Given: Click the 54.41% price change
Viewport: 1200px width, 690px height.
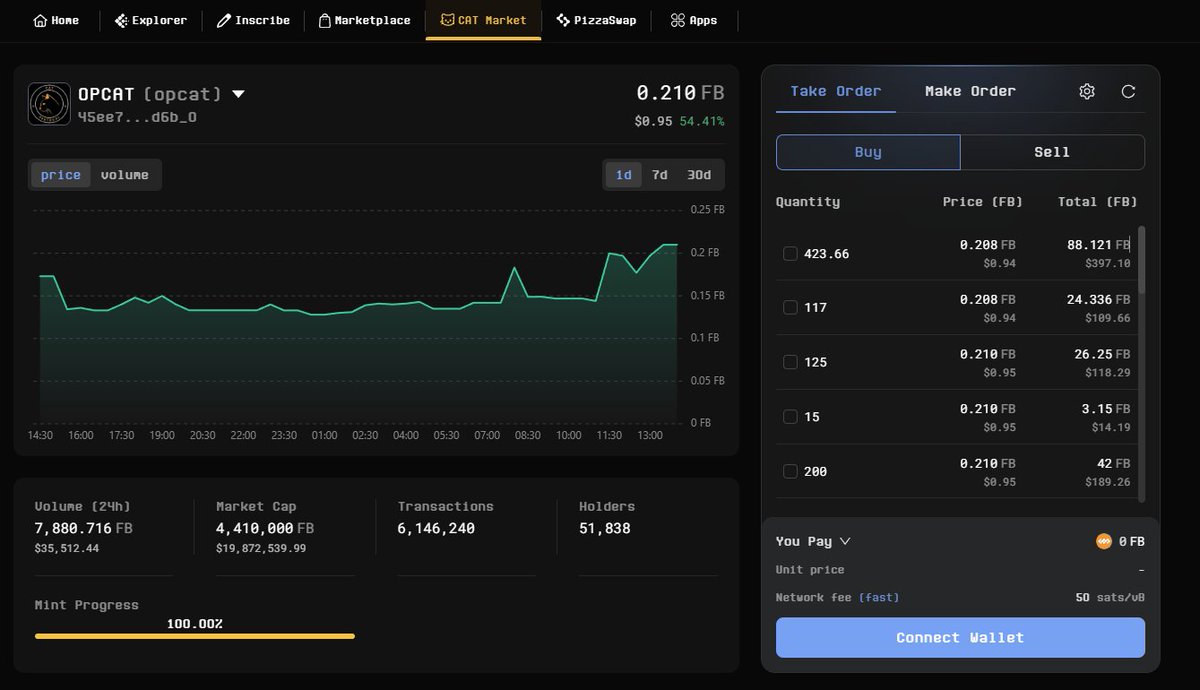Looking at the screenshot, I should click(702, 121).
